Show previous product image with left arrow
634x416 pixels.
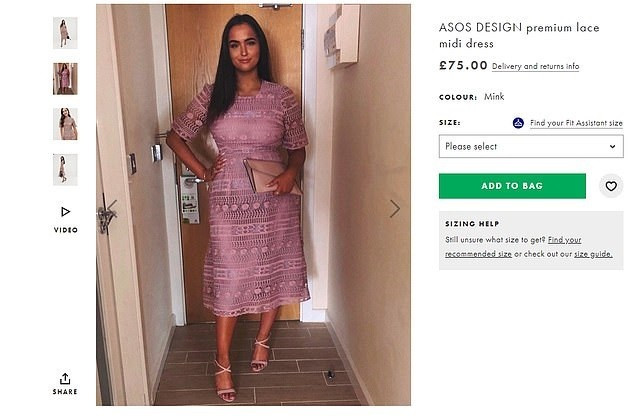(111, 208)
